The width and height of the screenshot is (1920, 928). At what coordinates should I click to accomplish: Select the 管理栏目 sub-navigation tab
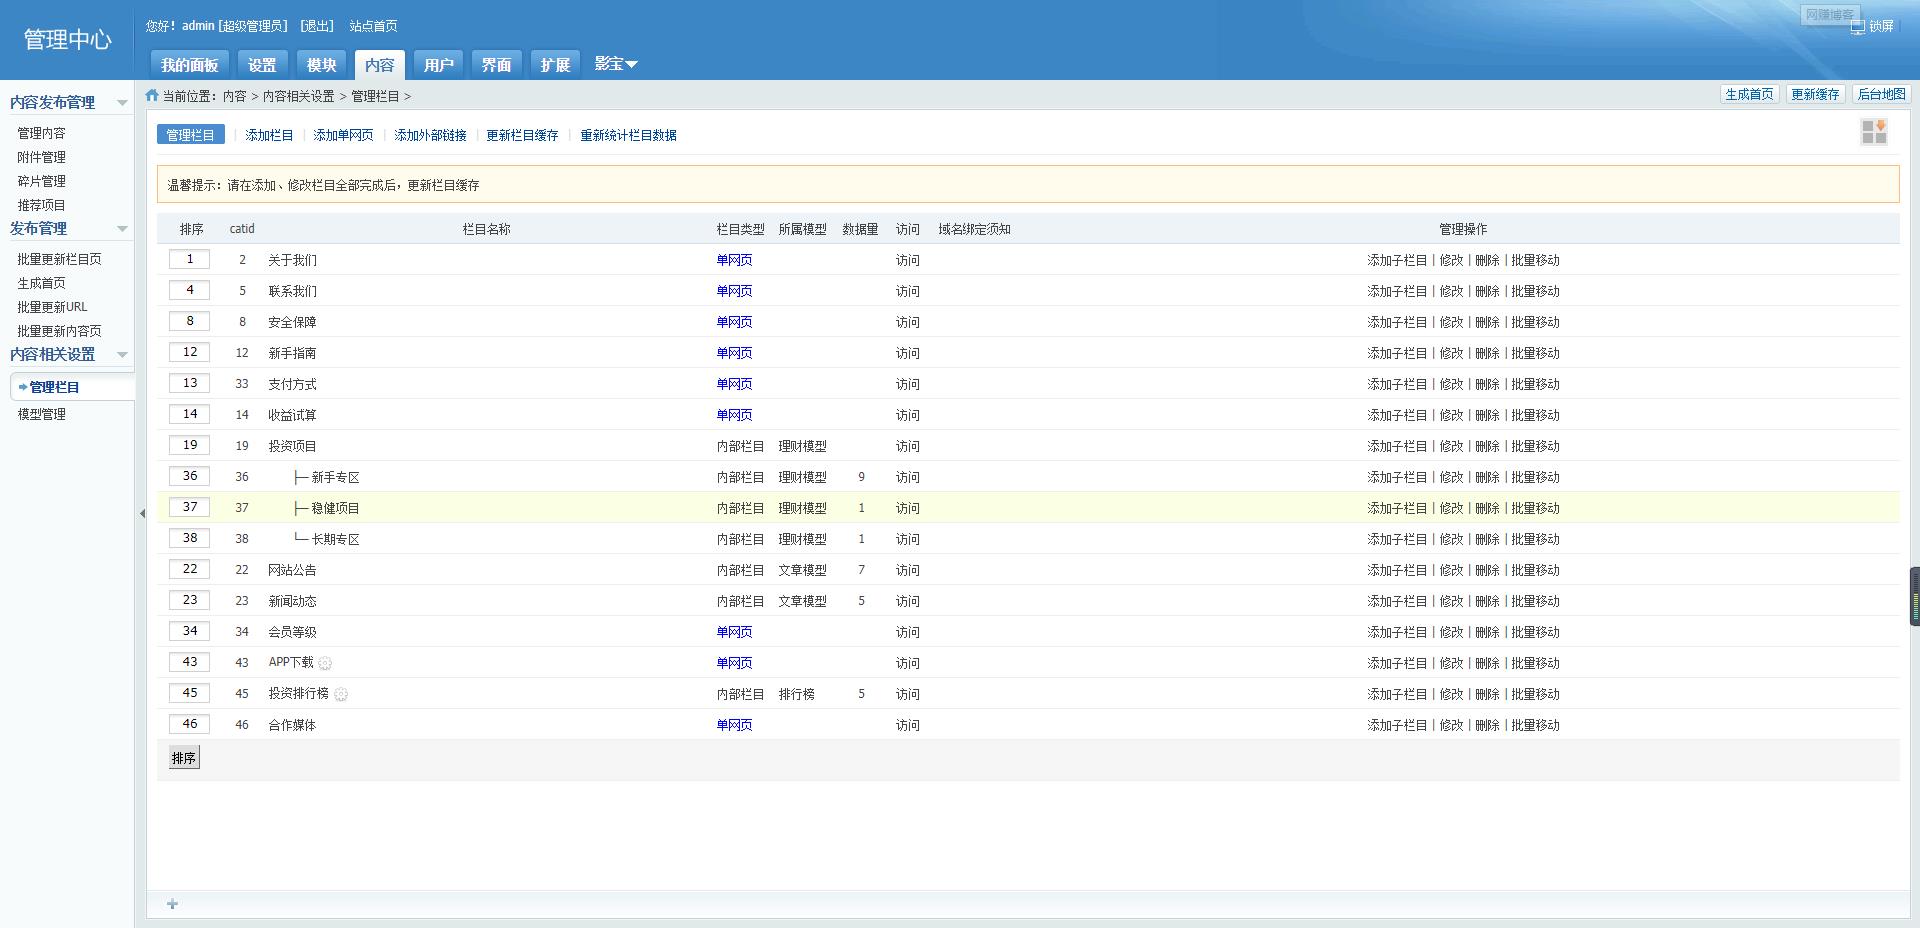[x=190, y=135]
